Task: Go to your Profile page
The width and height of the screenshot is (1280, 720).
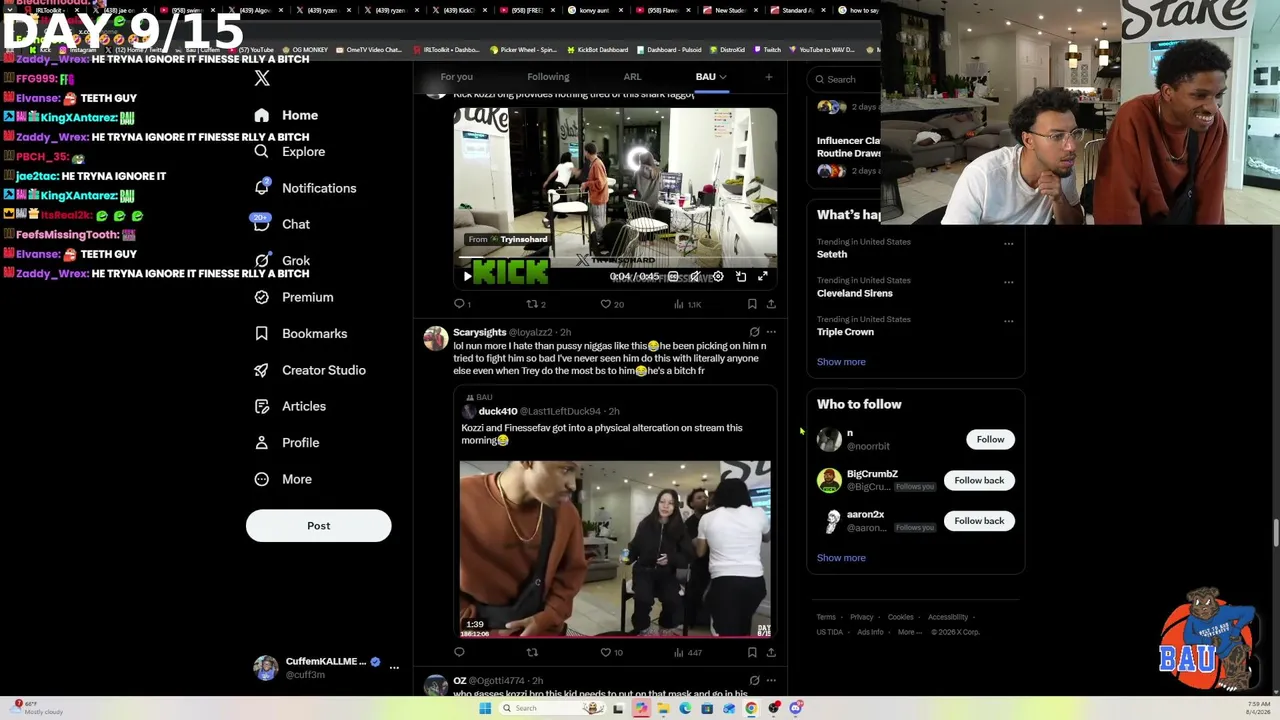Action: pos(286,442)
